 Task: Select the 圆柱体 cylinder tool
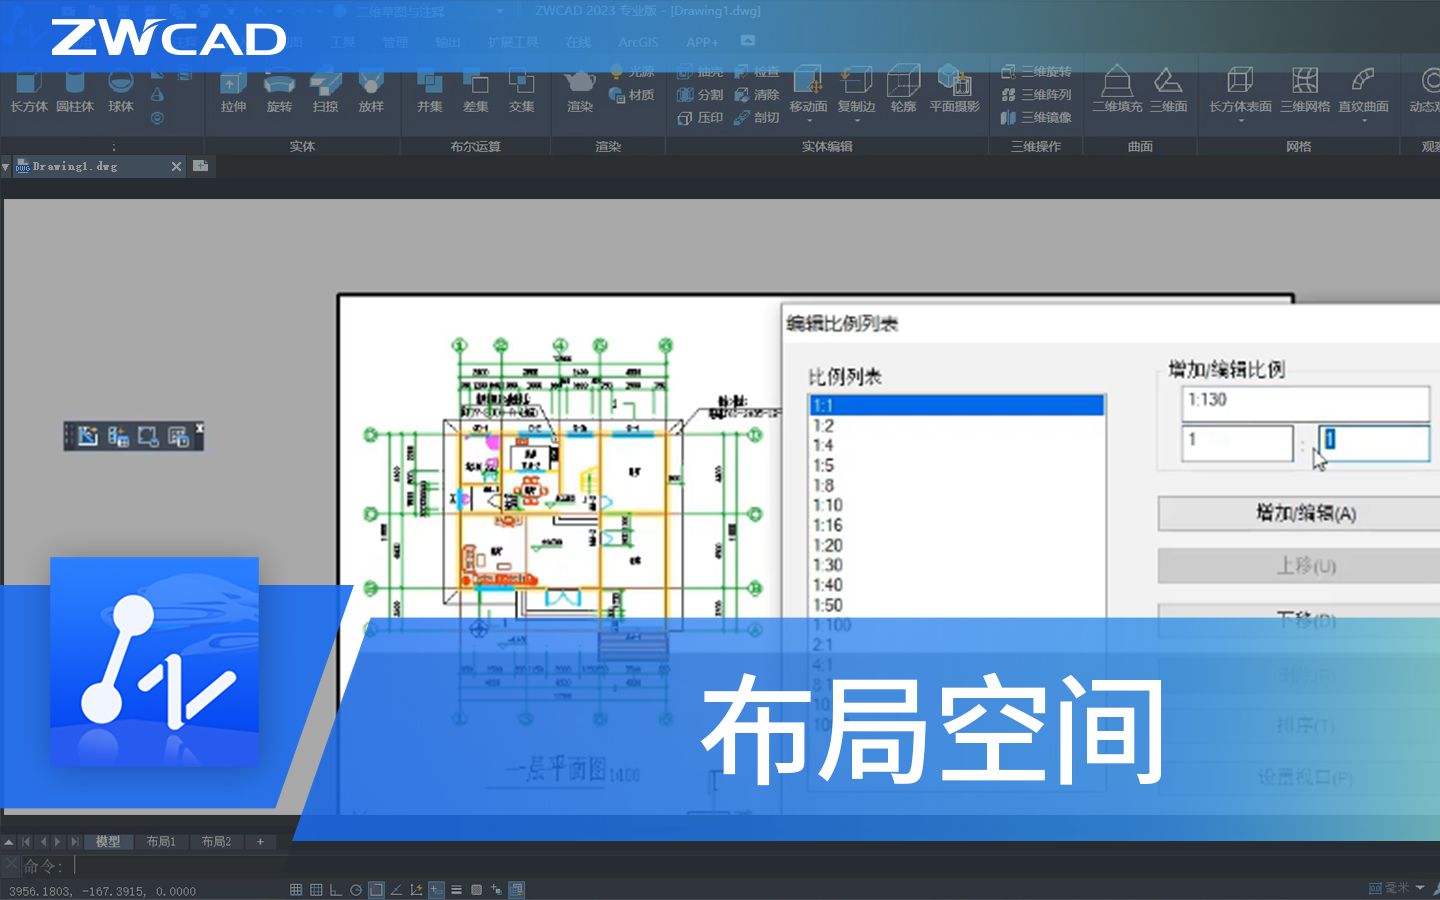(x=75, y=90)
